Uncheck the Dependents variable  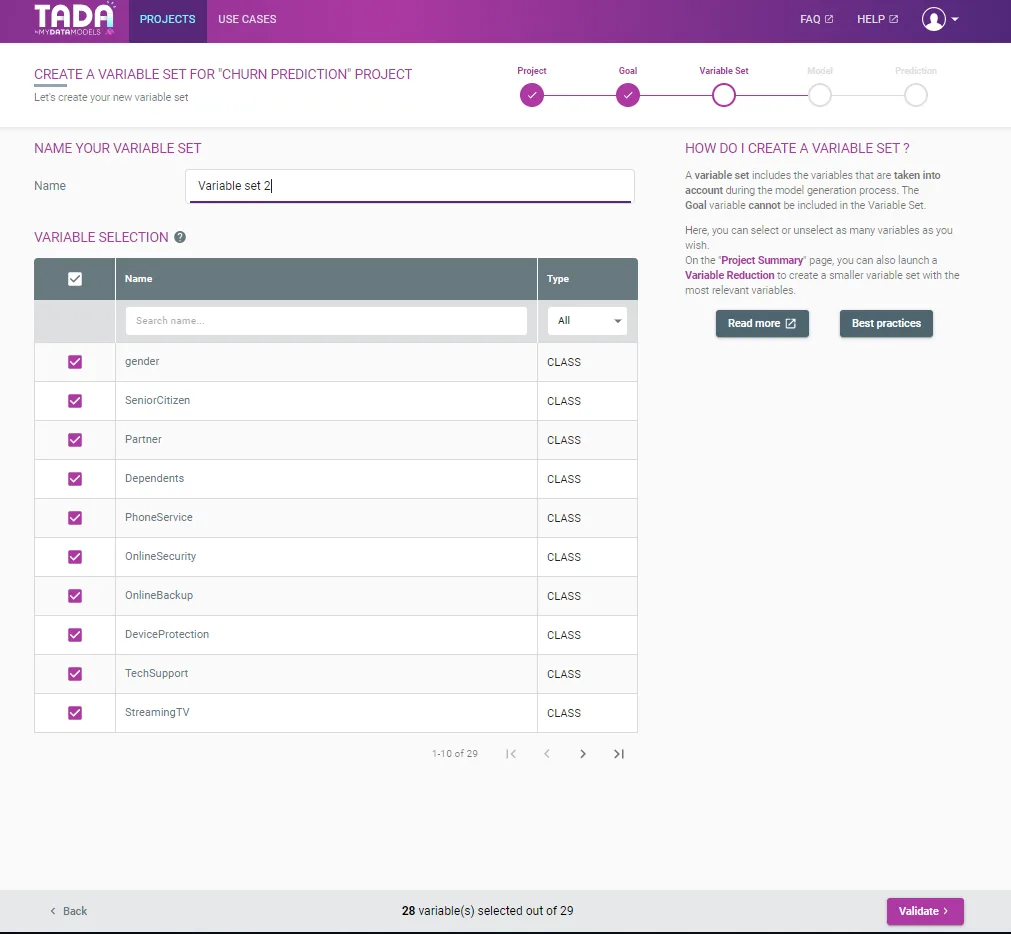tap(75, 479)
